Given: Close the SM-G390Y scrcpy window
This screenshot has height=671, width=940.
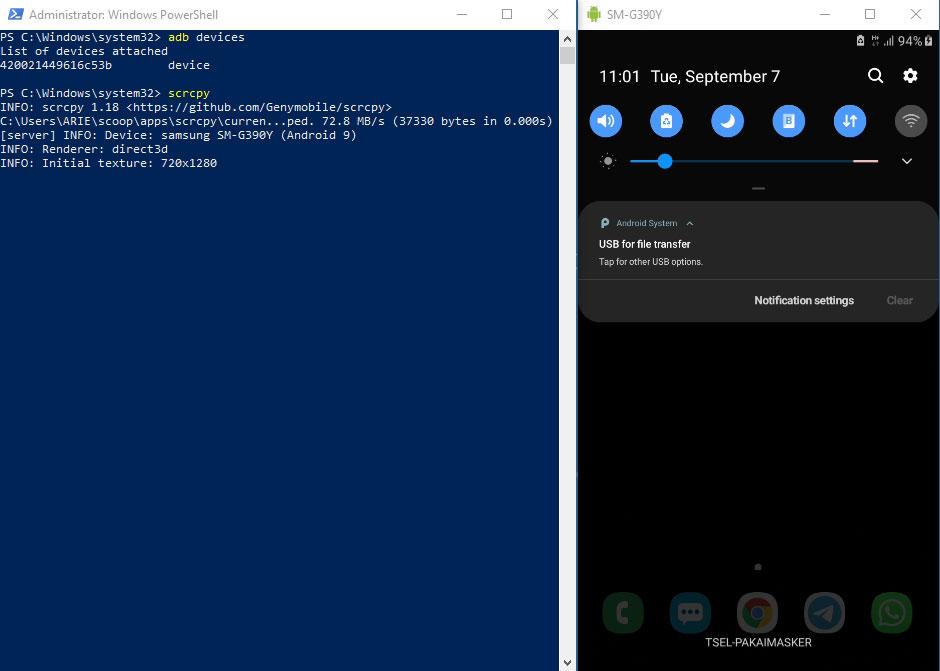Looking at the screenshot, I should (916, 14).
